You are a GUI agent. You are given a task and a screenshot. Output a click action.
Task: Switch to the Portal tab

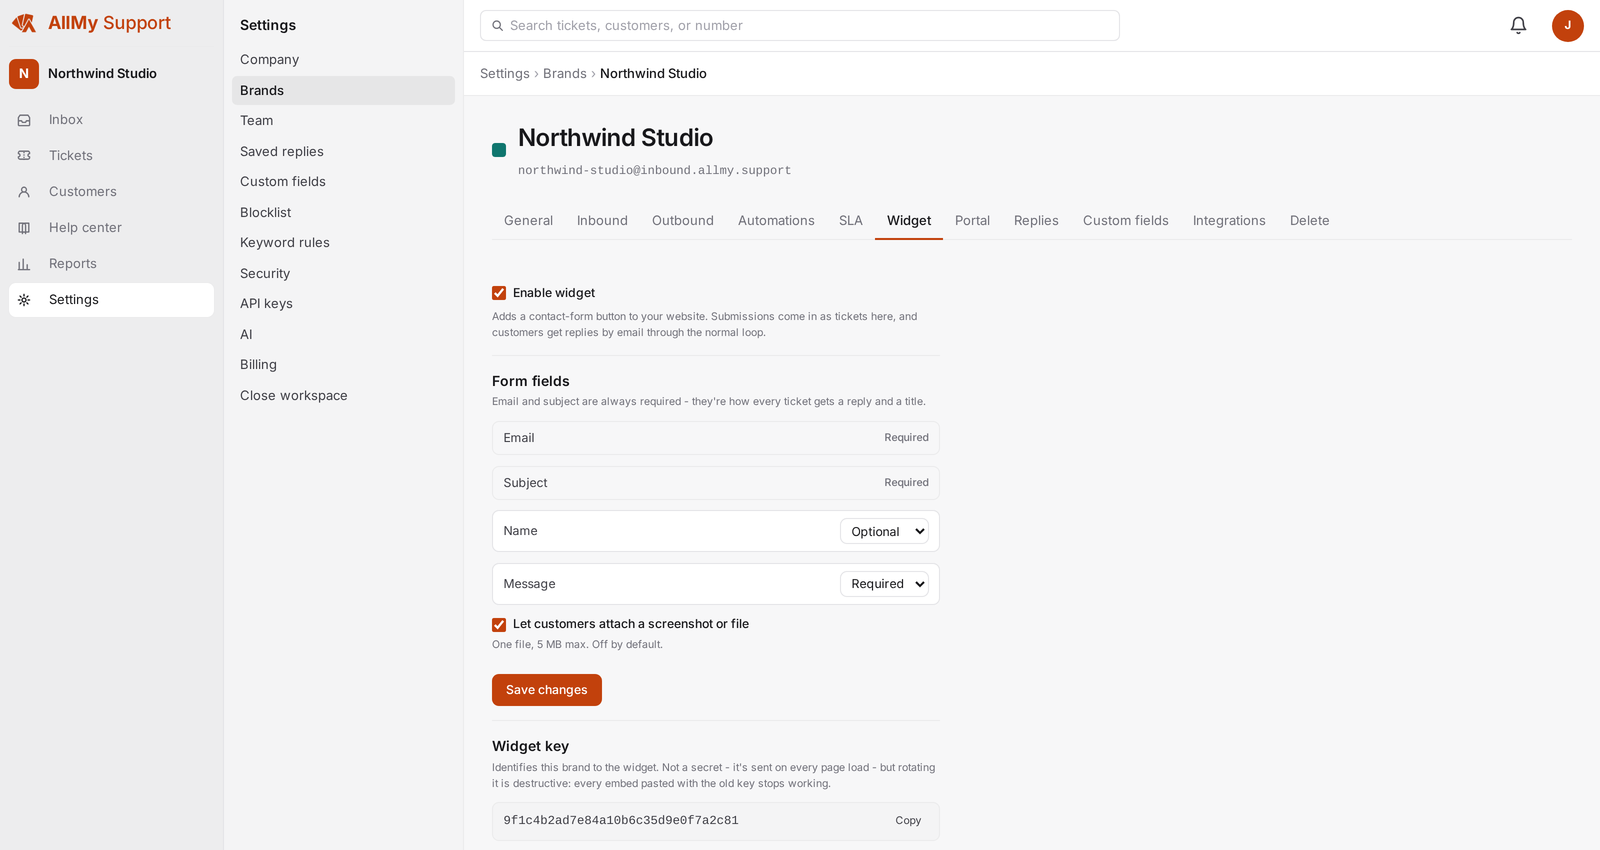pyautogui.click(x=972, y=221)
